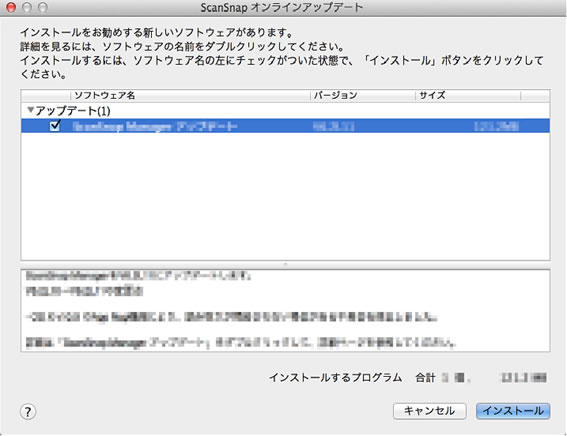Screen dimensions: 567x436
Task: Click the version value in the selected row
Action: coord(333,126)
